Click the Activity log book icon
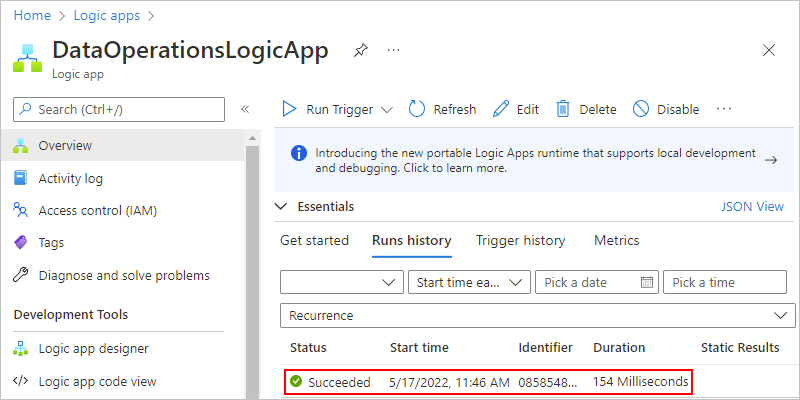800x400 pixels. (x=20, y=179)
